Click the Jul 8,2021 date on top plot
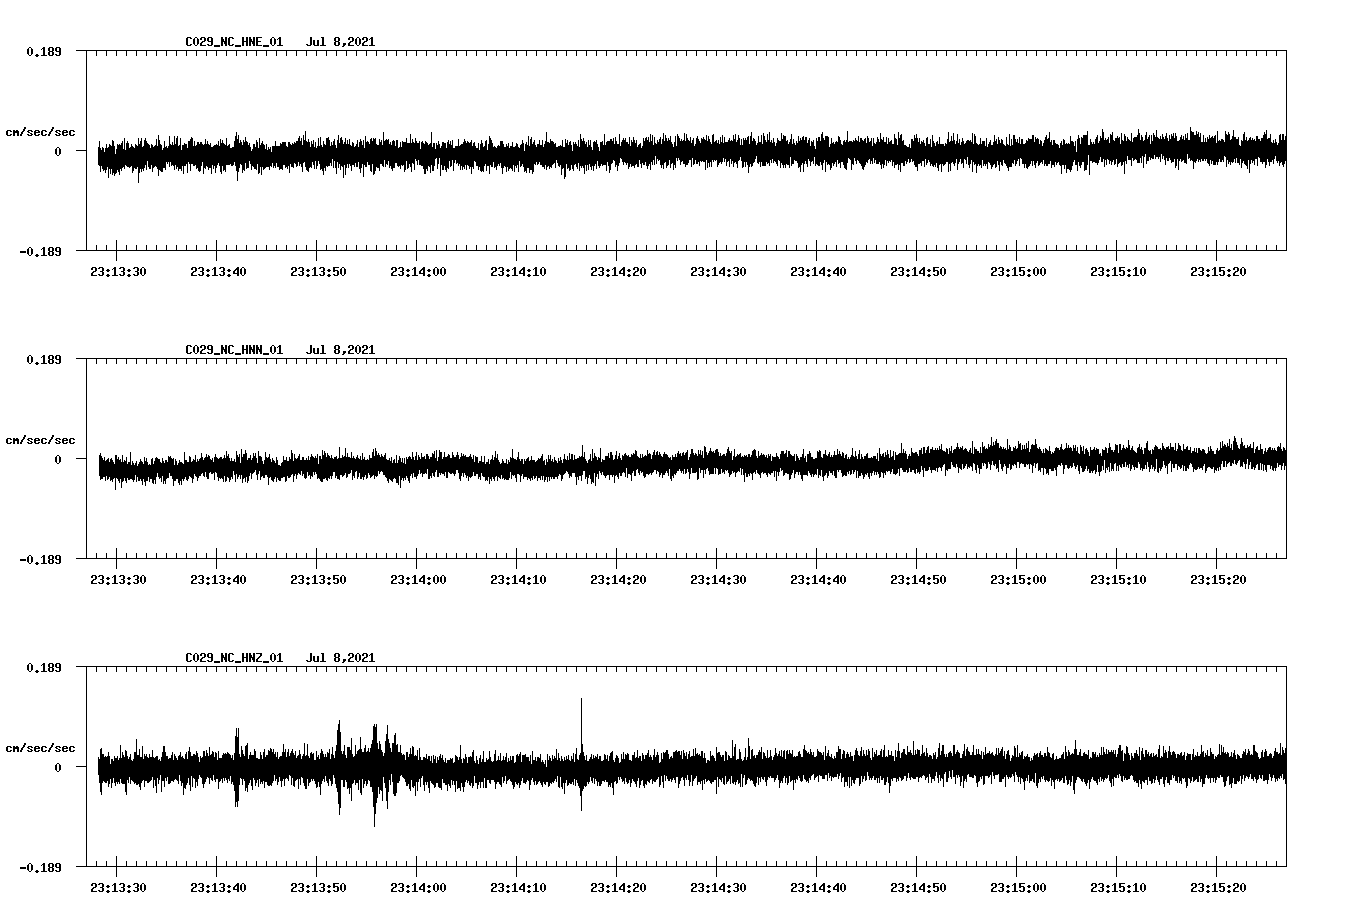The width and height of the screenshot is (1358, 924). click(341, 42)
